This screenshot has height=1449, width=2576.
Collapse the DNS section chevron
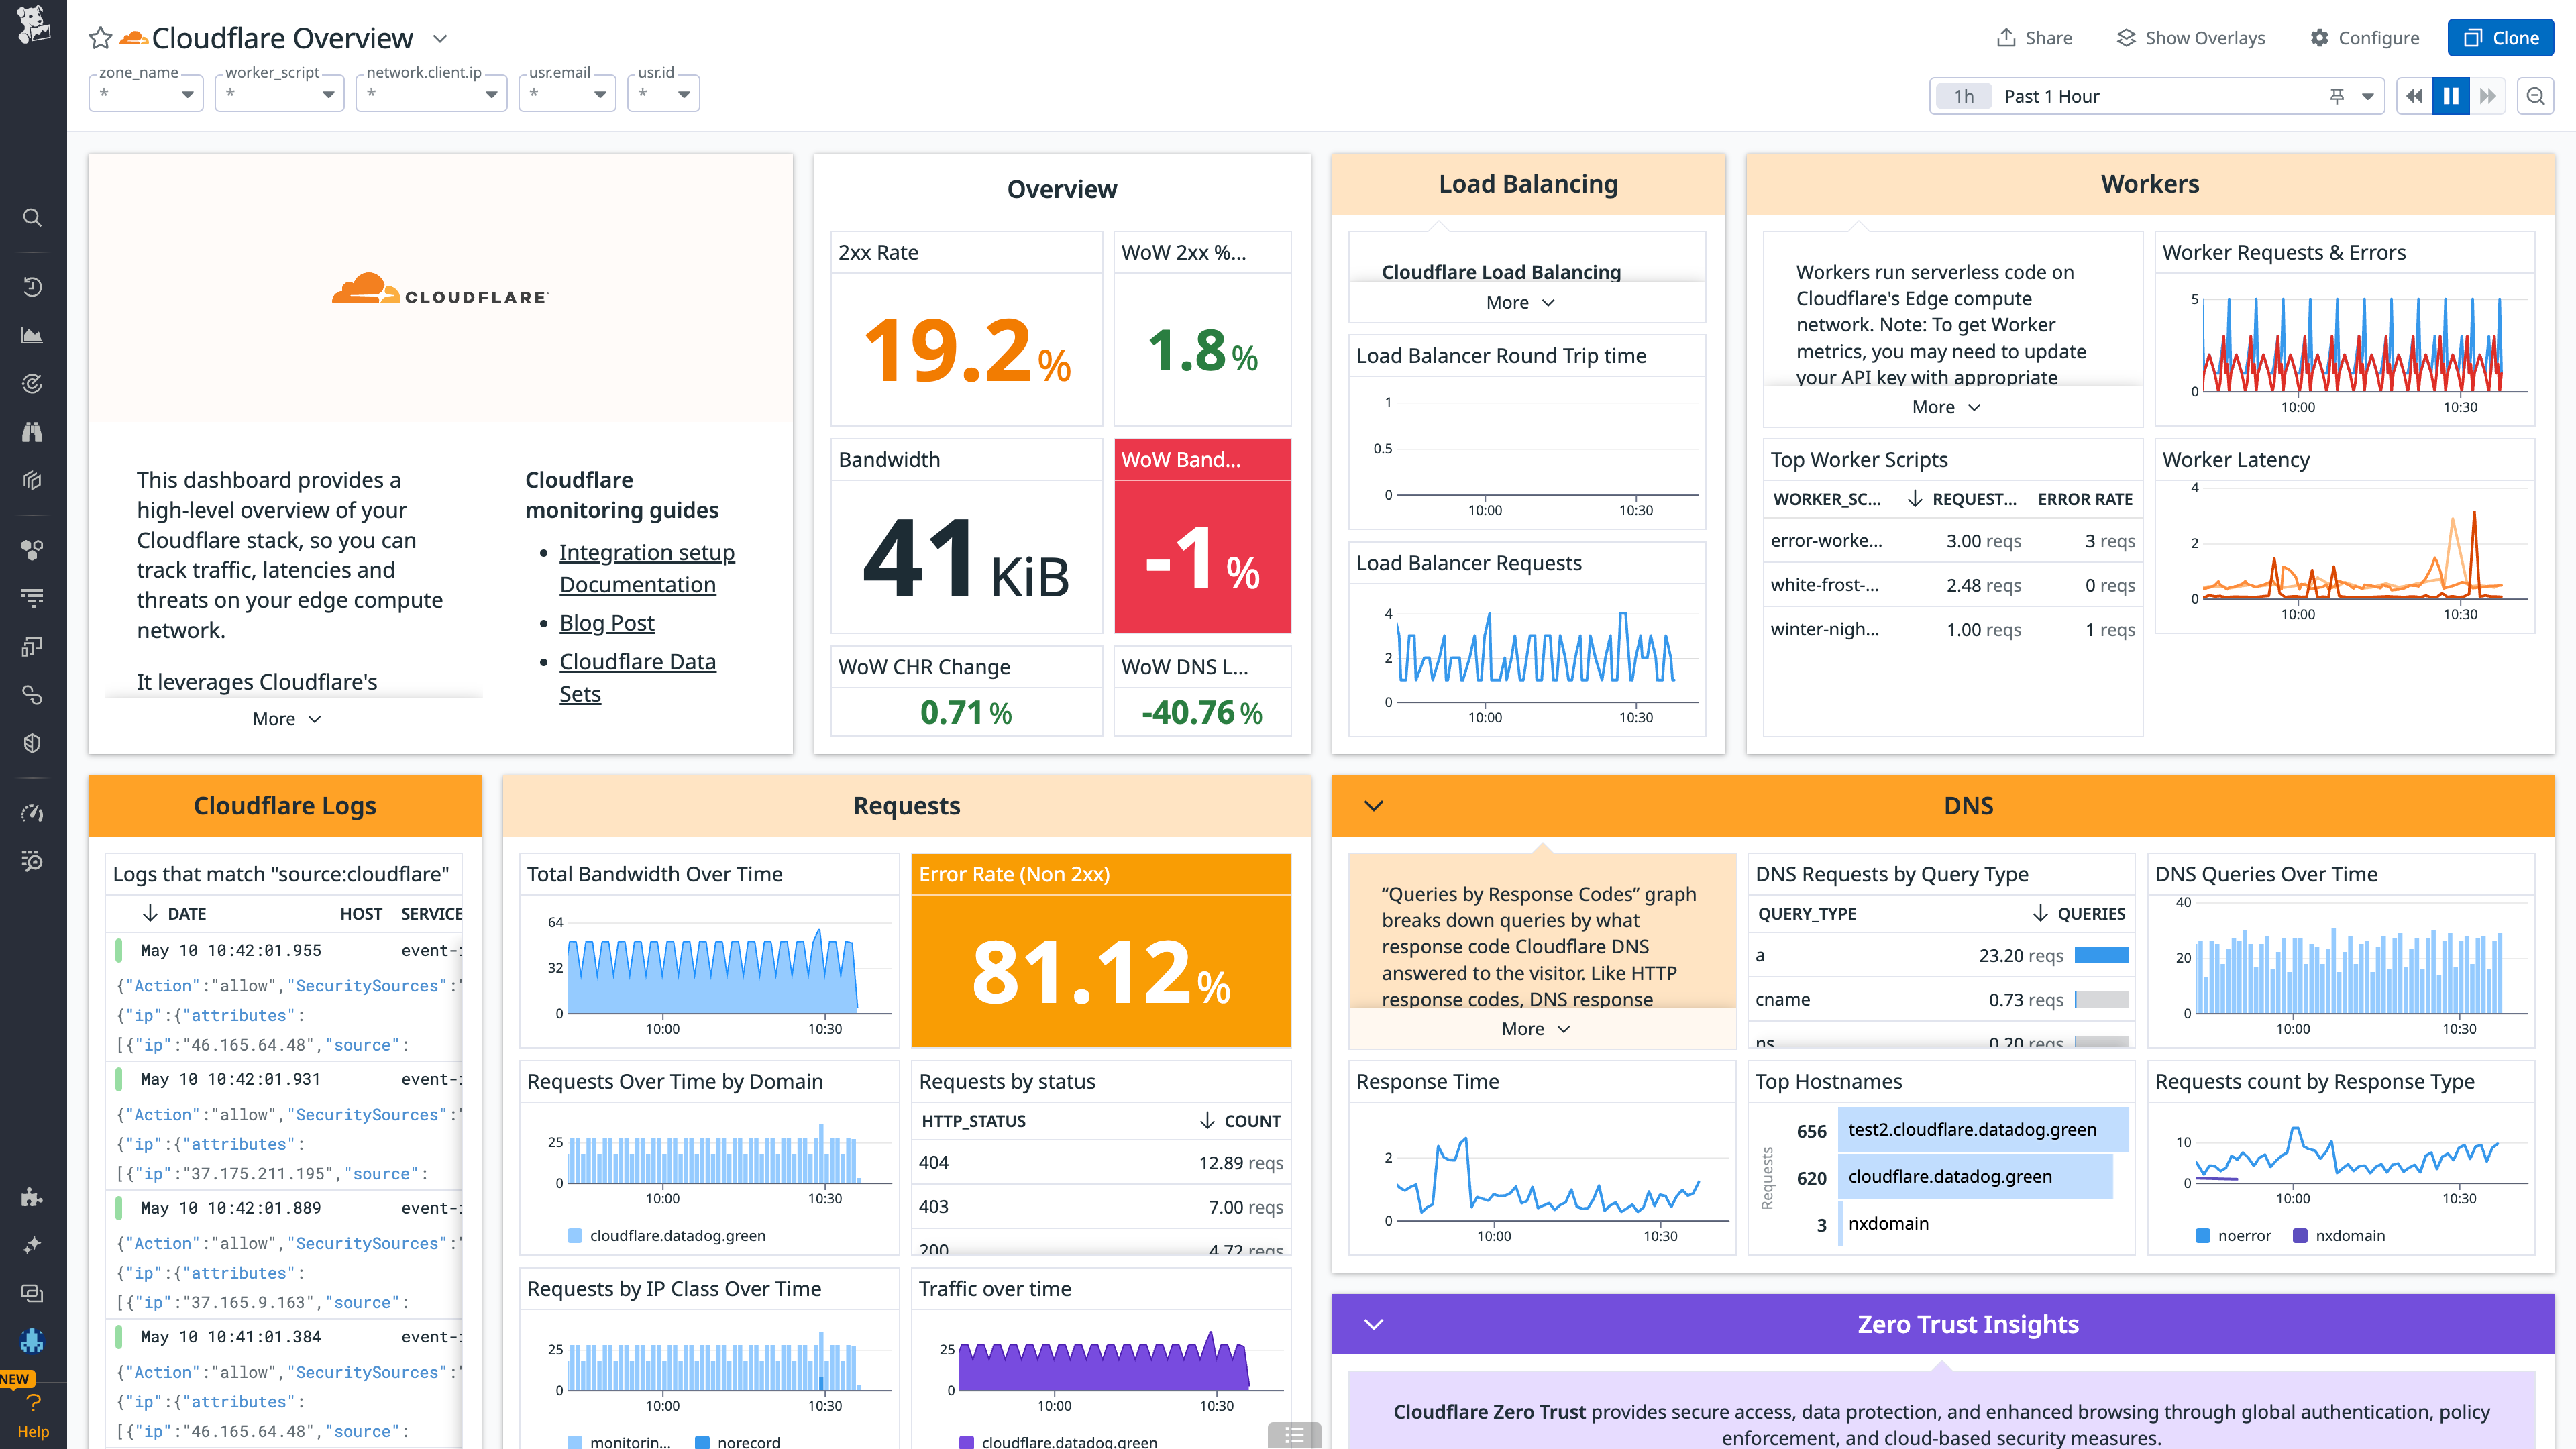pos(1372,805)
